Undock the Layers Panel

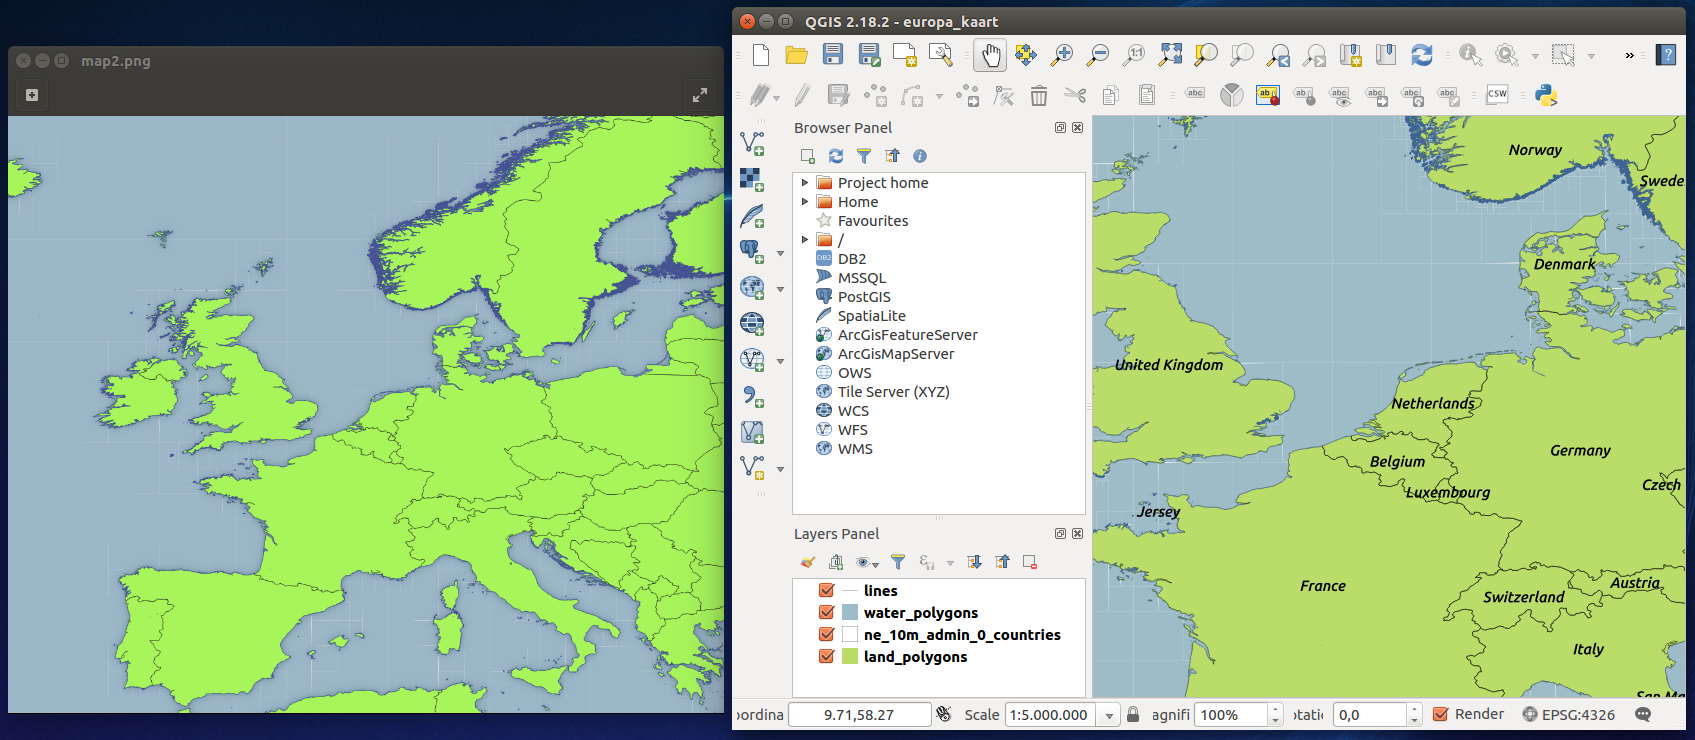1060,534
